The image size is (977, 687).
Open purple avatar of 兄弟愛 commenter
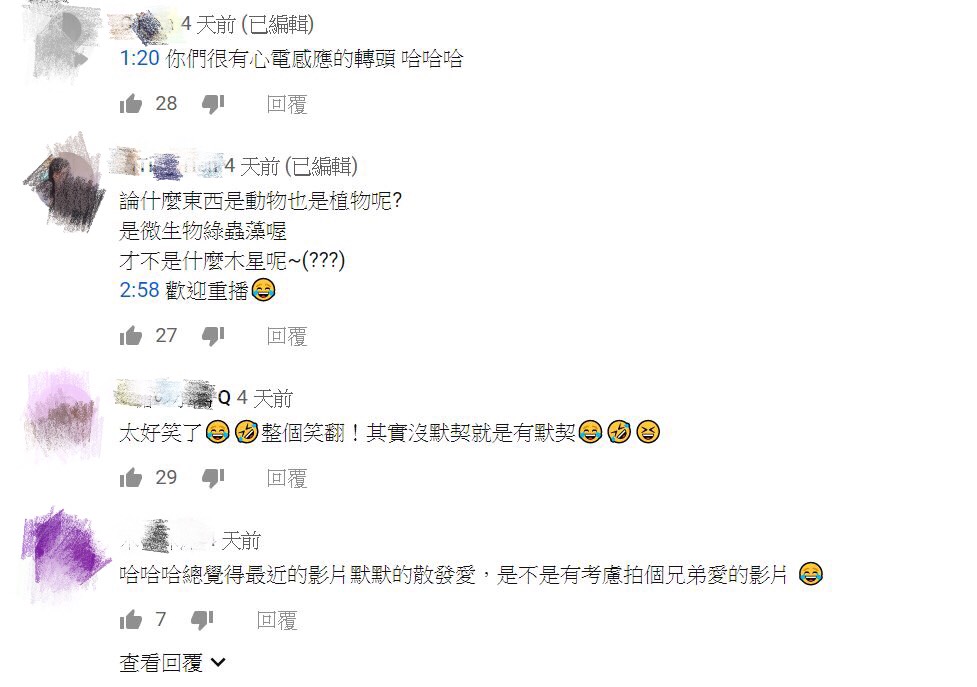(65, 554)
